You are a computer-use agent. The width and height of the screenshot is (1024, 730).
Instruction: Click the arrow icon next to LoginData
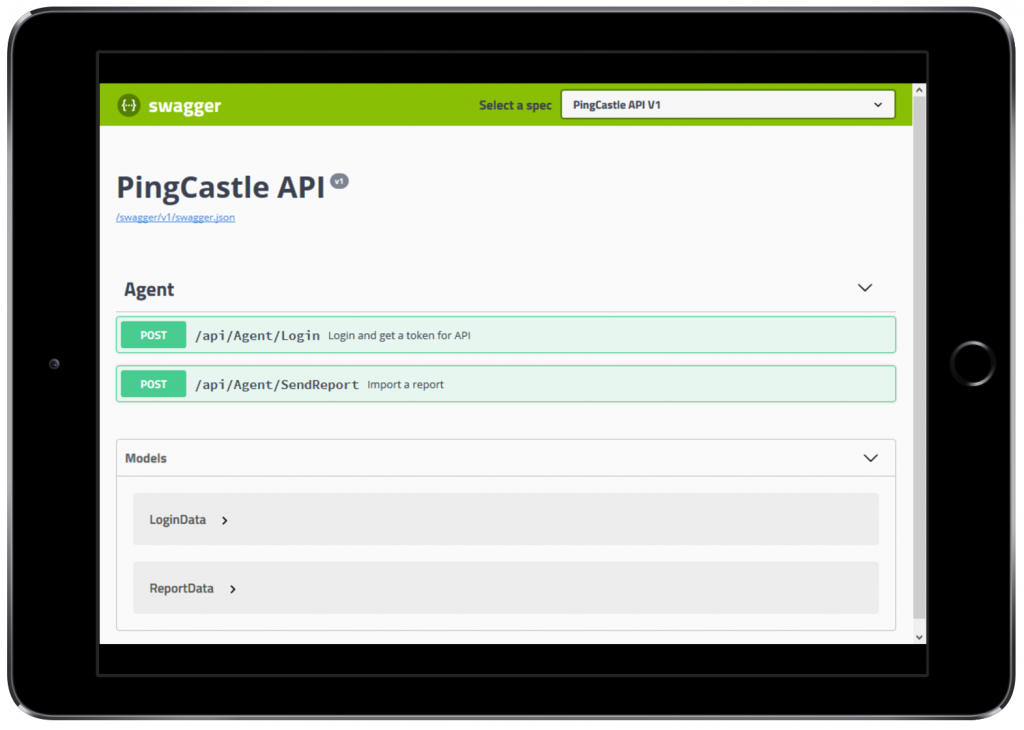(224, 520)
